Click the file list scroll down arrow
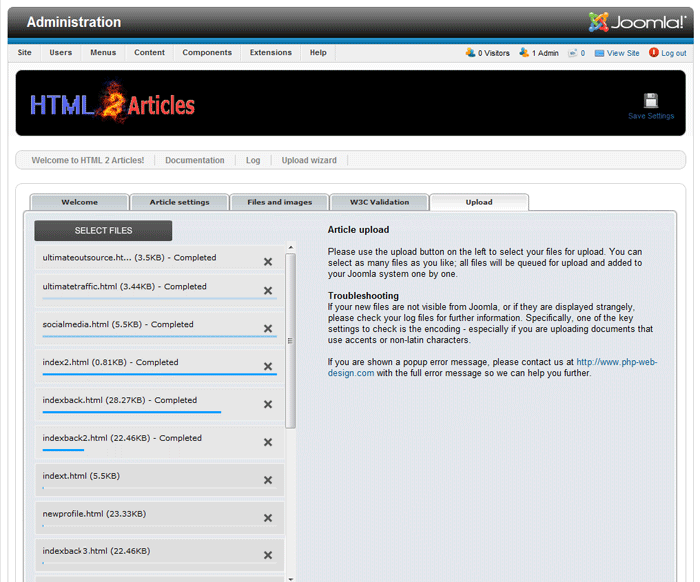The width and height of the screenshot is (700, 582). point(291,579)
